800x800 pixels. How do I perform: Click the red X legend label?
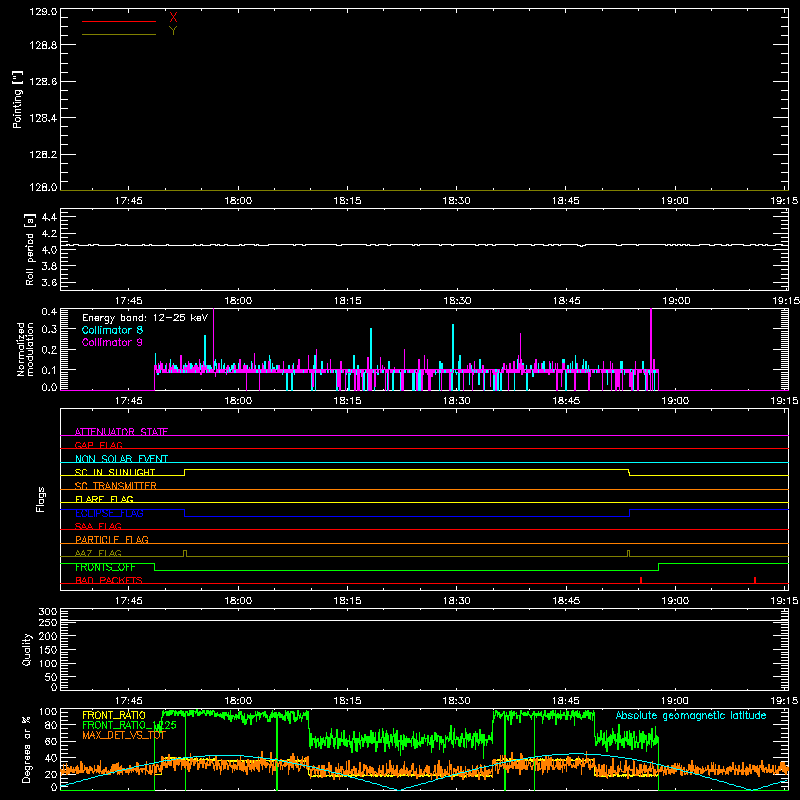(173, 18)
